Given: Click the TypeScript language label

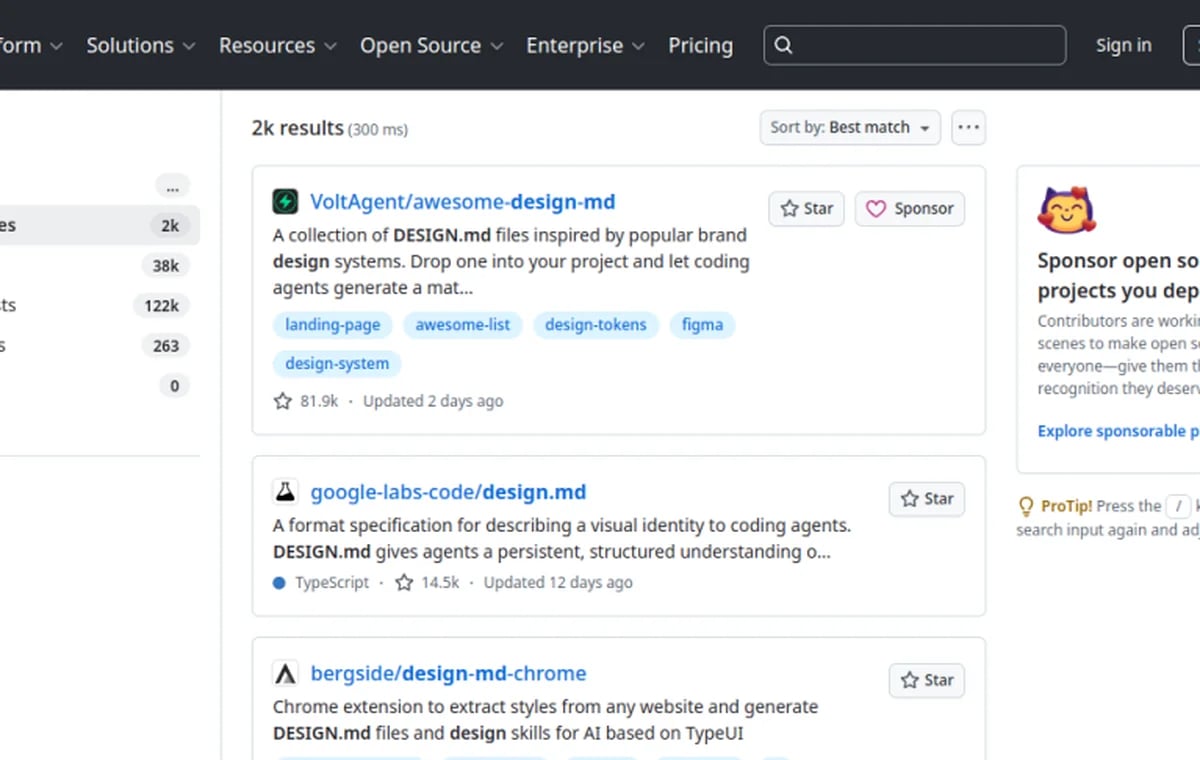Looking at the screenshot, I should tap(332, 582).
